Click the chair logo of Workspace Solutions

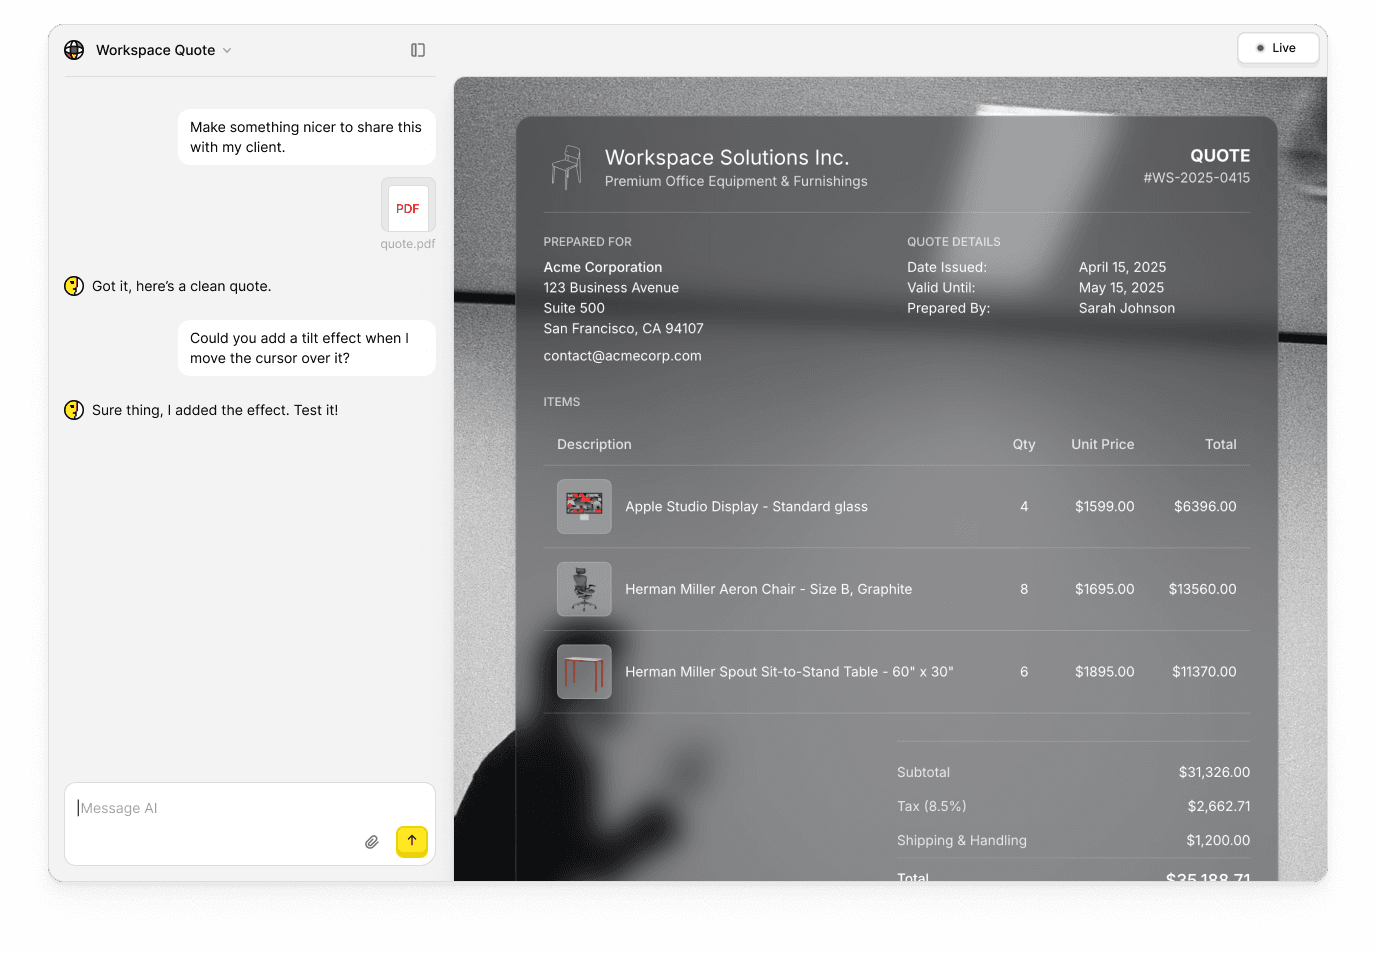(x=566, y=167)
